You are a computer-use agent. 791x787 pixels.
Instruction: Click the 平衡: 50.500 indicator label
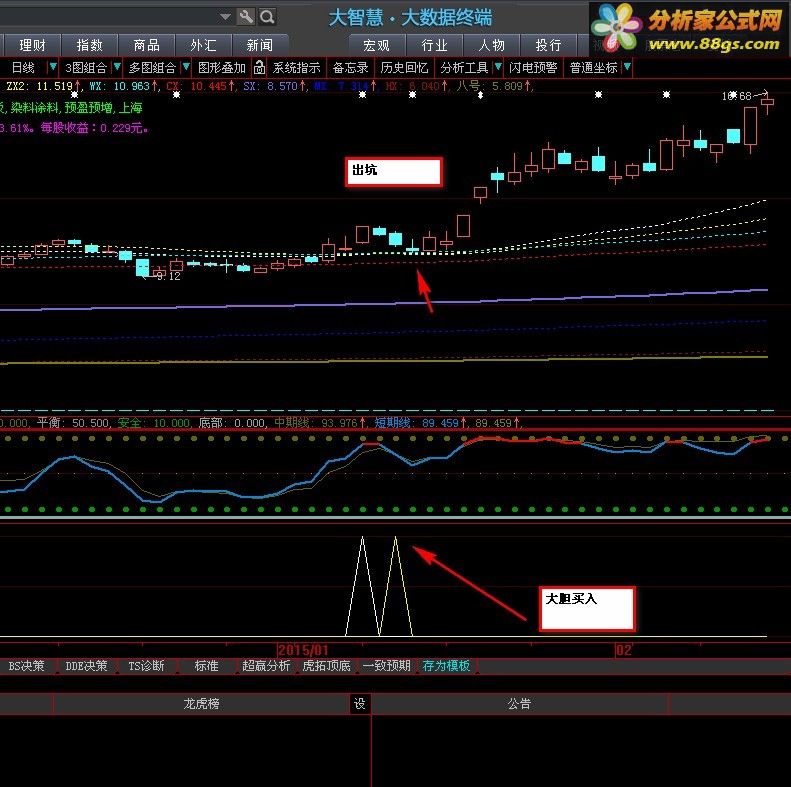73,423
